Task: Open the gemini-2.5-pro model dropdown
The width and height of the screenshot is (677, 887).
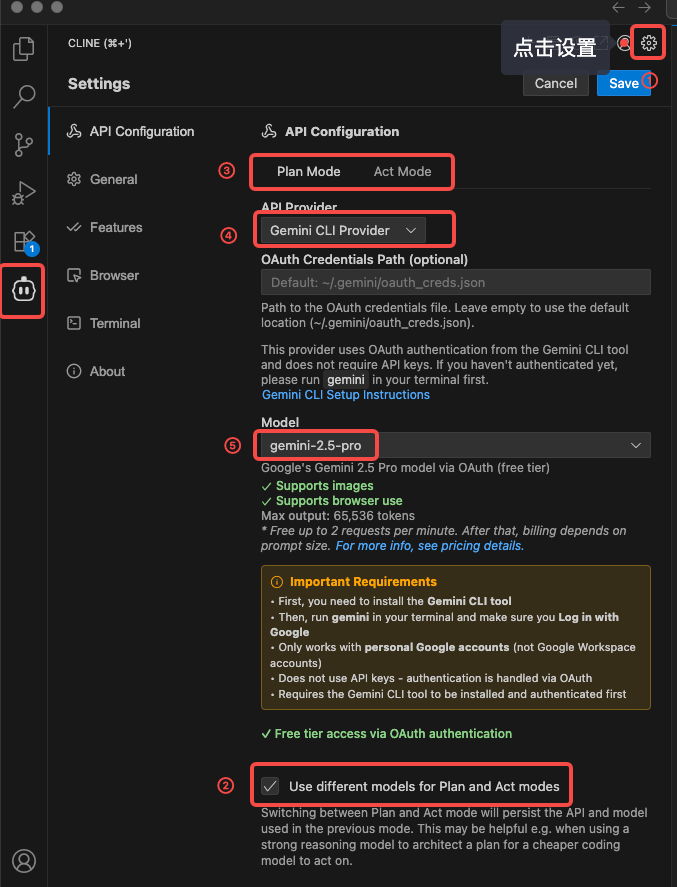Action: 455,445
